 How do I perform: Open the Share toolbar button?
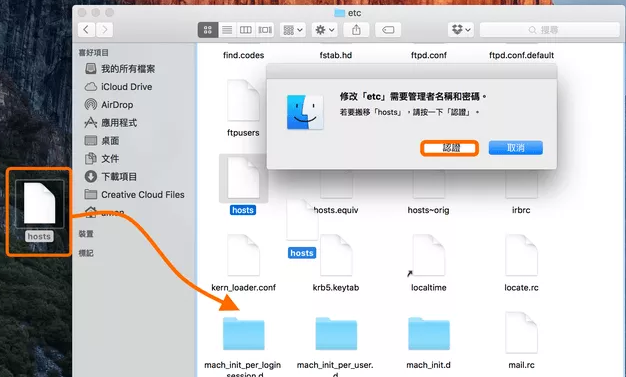click(x=356, y=30)
